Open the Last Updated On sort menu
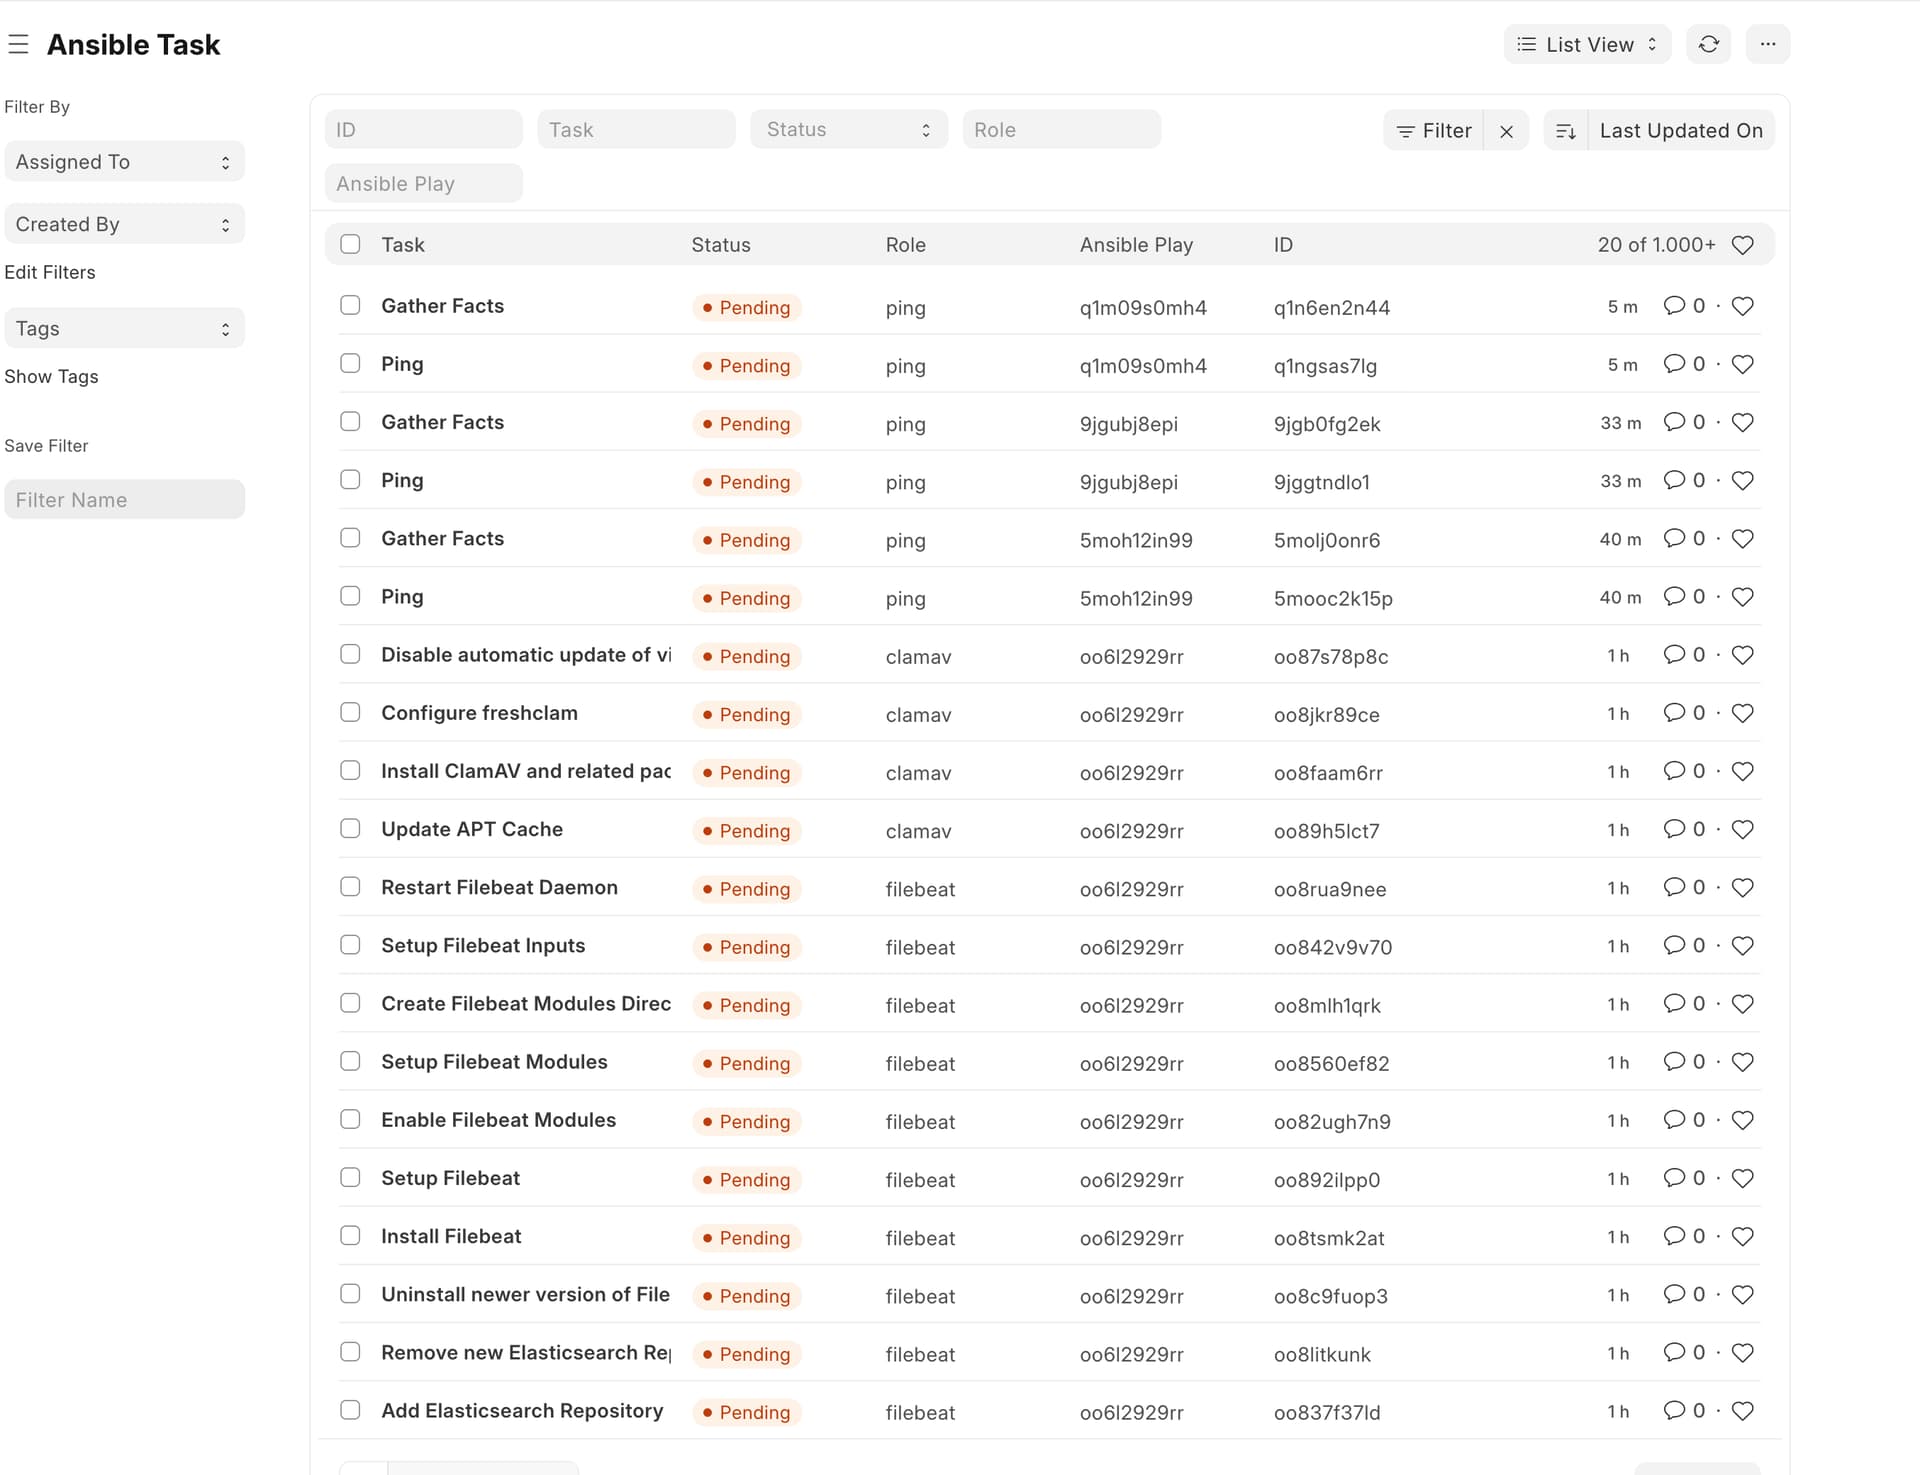This screenshot has width=1920, height=1475. [x=1681, y=131]
